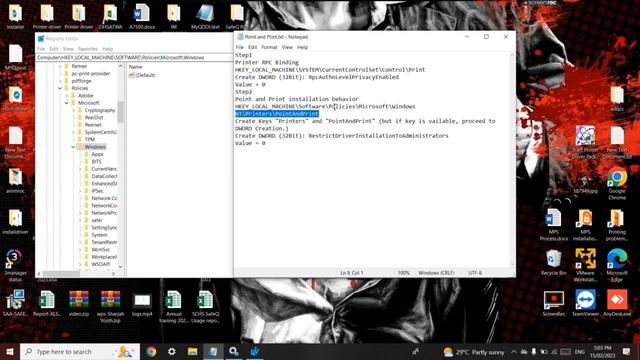The image size is (640, 360).
Task: Open the ammroc desktop icon
Action: pos(16,181)
